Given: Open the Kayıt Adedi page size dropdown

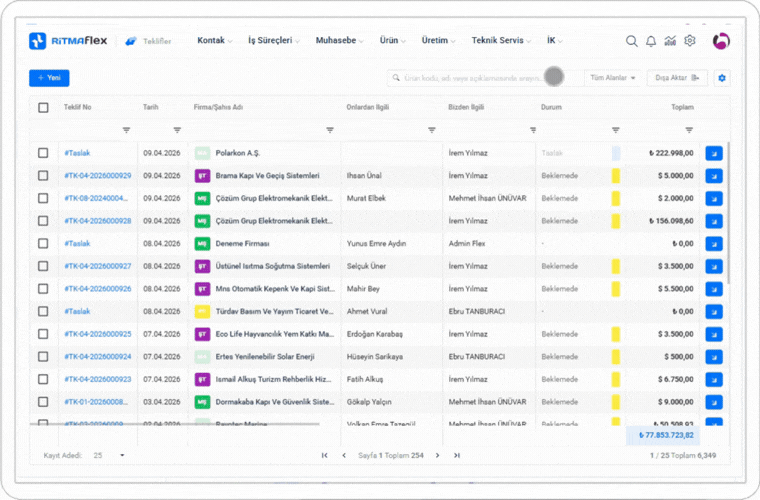Looking at the screenshot, I should point(110,455).
